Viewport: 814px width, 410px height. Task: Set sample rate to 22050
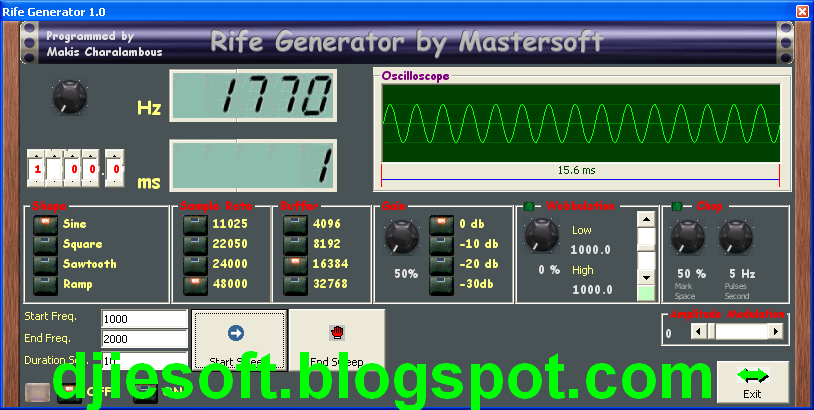pos(195,245)
